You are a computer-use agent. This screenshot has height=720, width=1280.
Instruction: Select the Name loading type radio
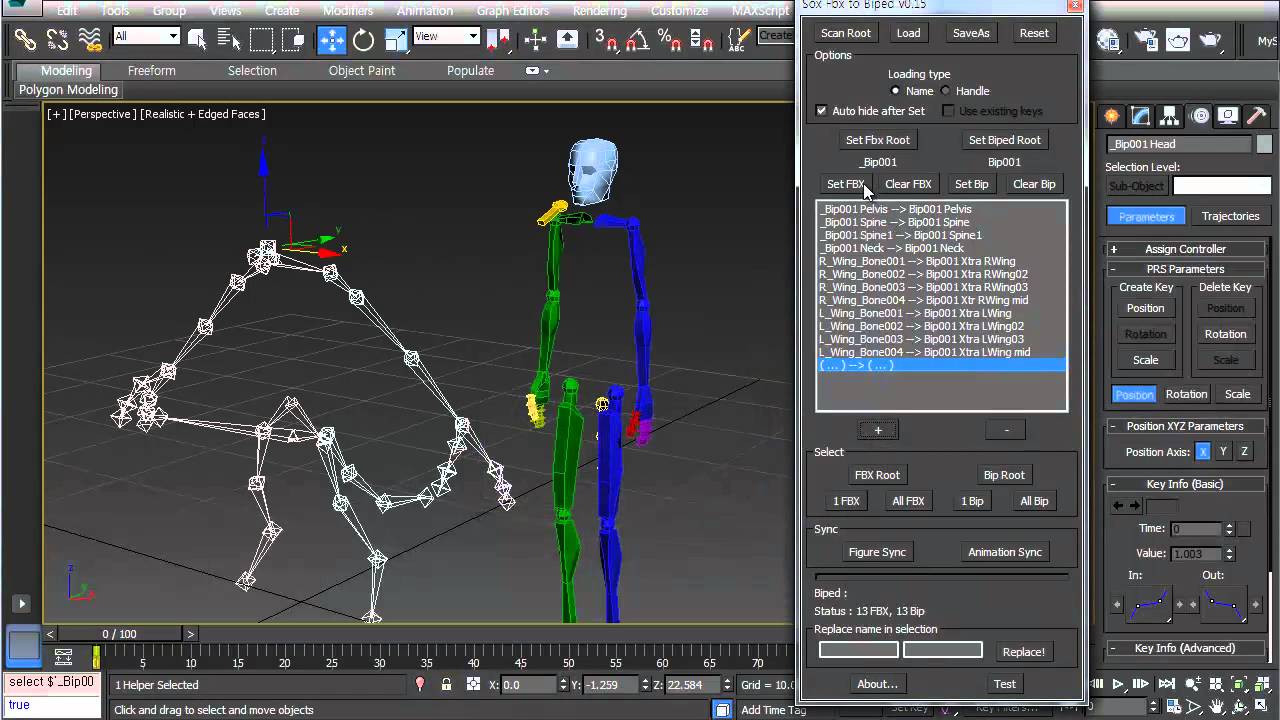[895, 91]
